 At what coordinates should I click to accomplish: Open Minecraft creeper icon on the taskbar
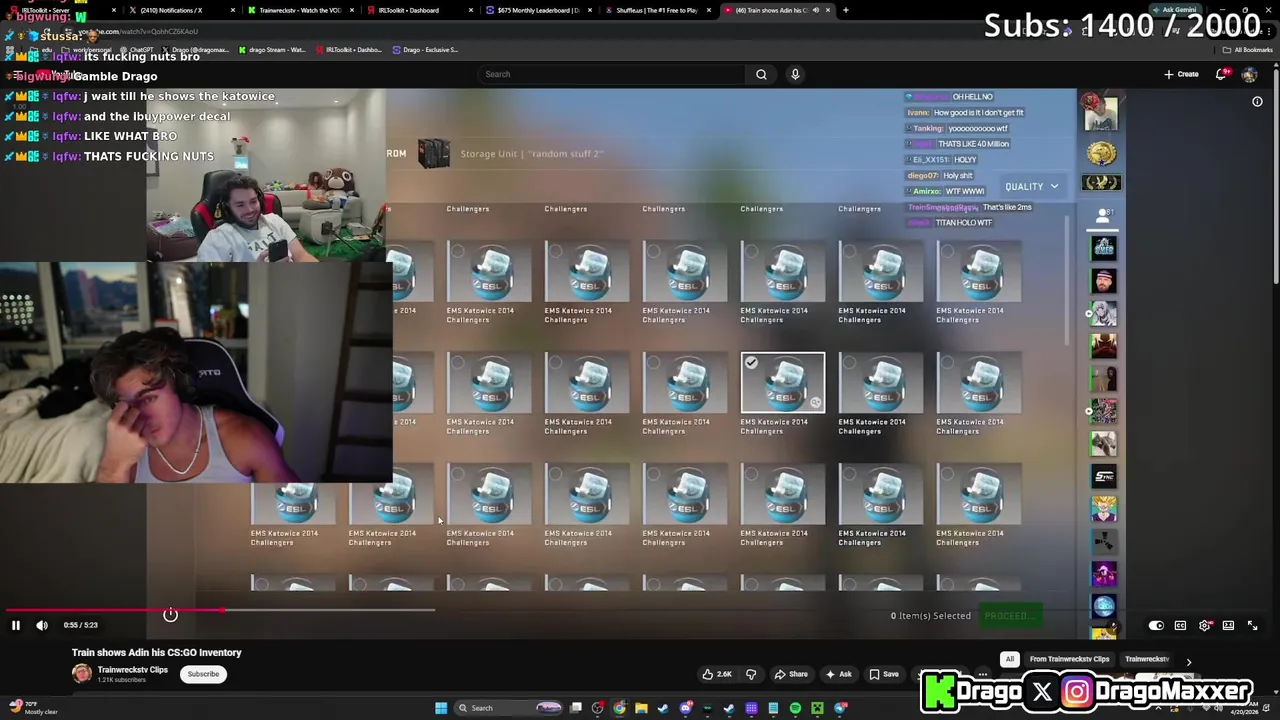click(817, 708)
